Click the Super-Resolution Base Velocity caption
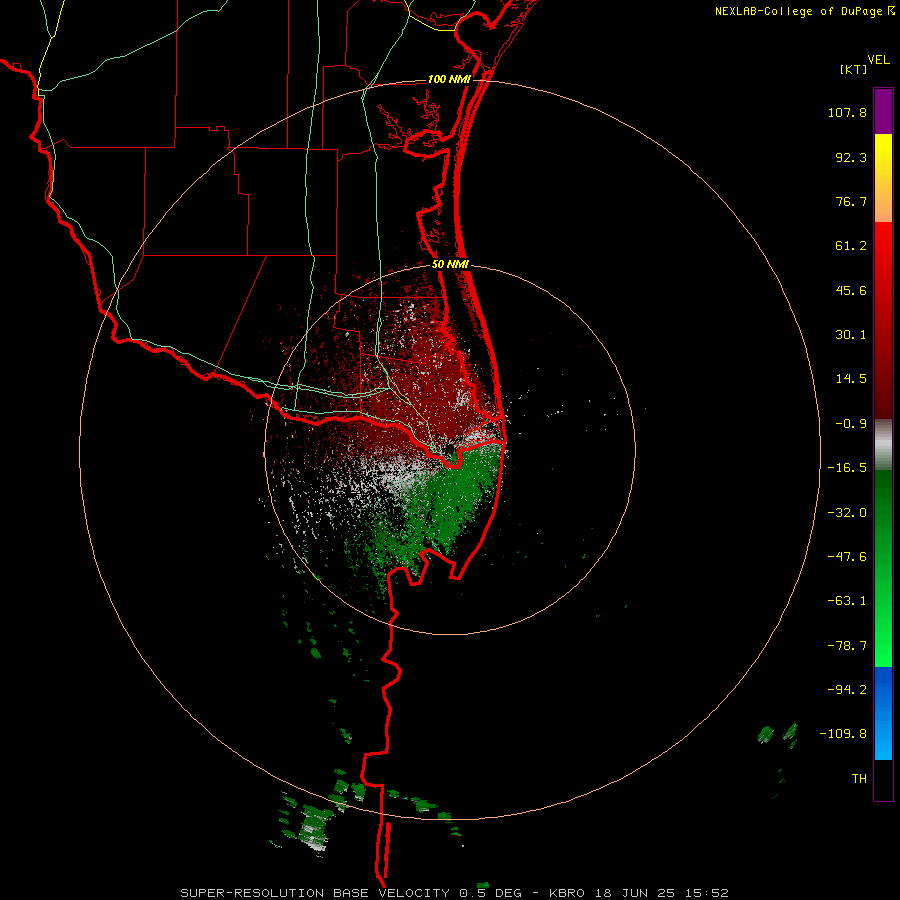 point(455,893)
